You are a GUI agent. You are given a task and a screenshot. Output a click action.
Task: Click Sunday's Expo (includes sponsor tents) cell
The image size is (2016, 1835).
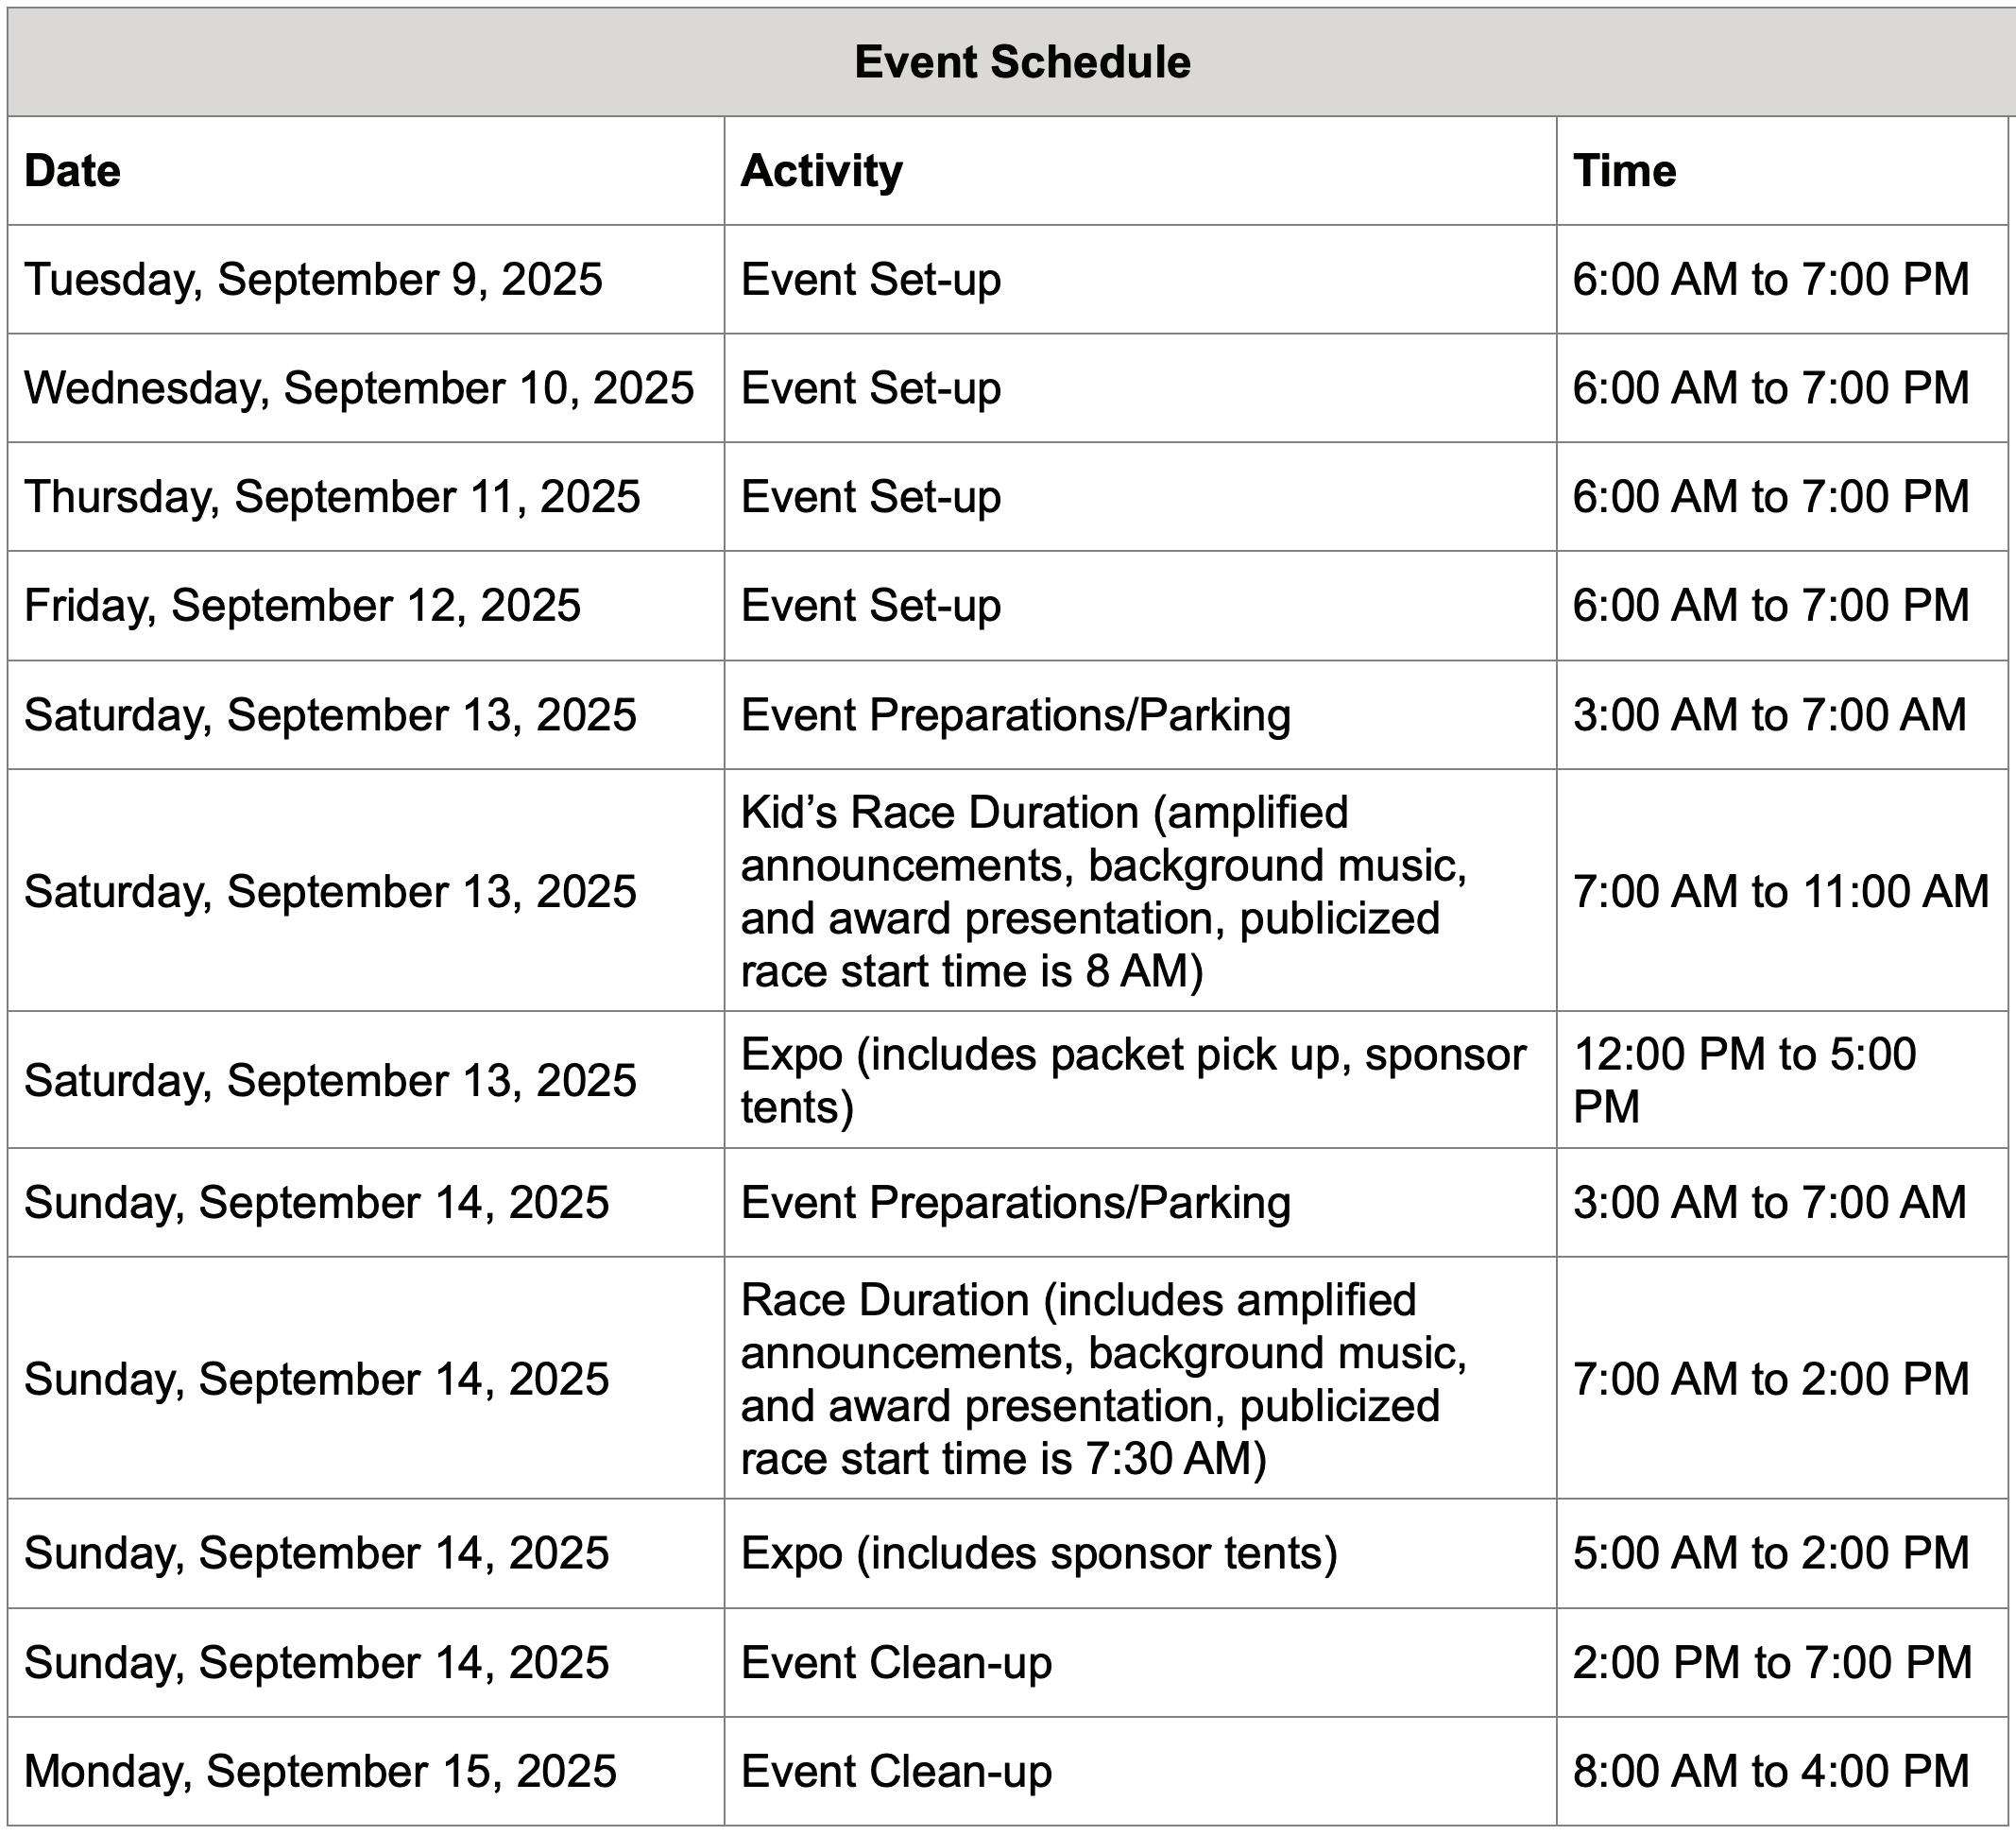click(1038, 1553)
